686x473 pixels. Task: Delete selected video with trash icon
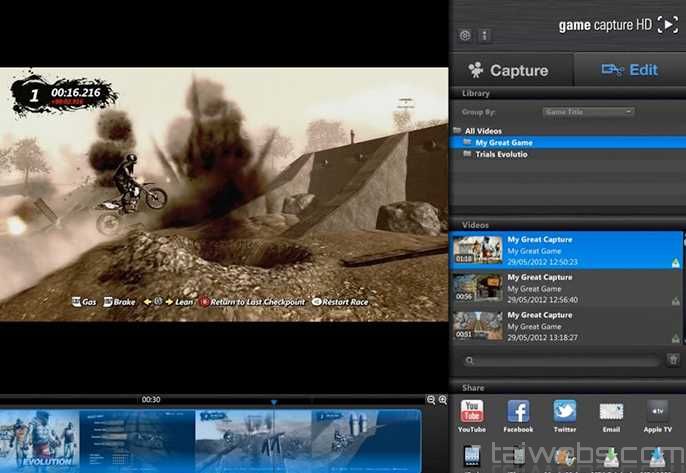point(673,359)
